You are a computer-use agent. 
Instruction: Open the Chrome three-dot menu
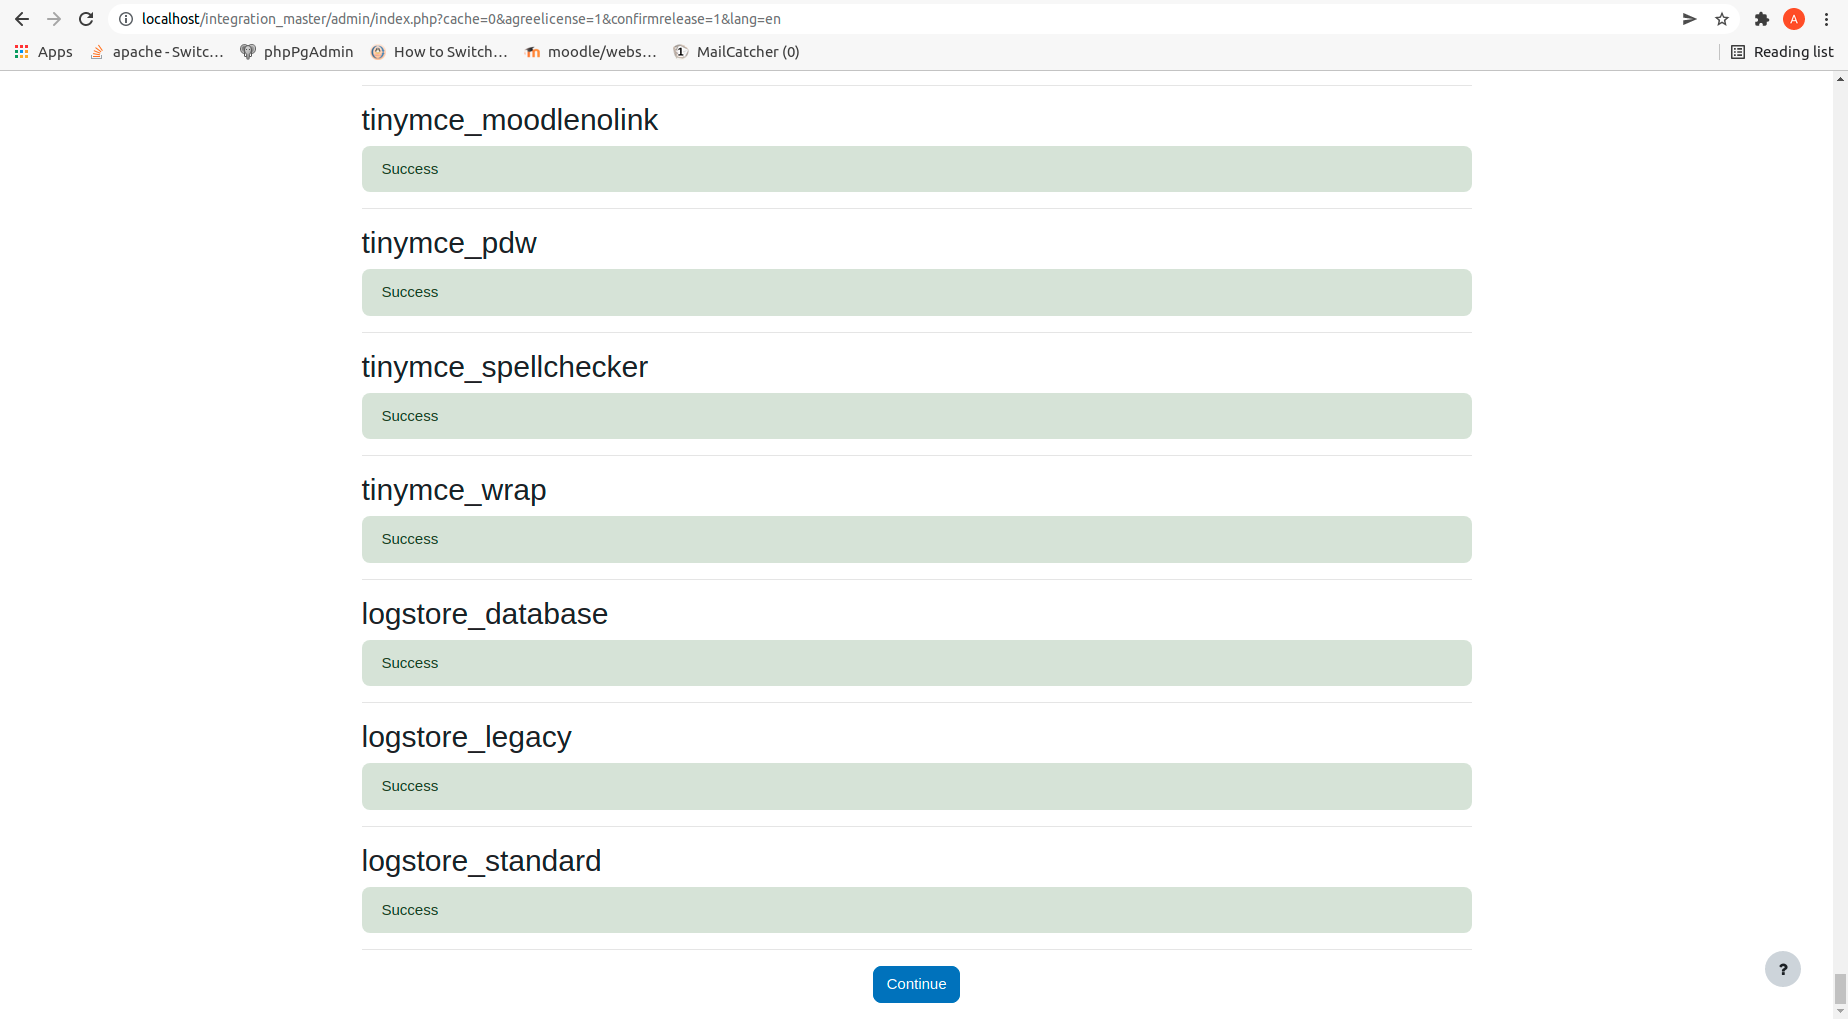[1826, 19]
